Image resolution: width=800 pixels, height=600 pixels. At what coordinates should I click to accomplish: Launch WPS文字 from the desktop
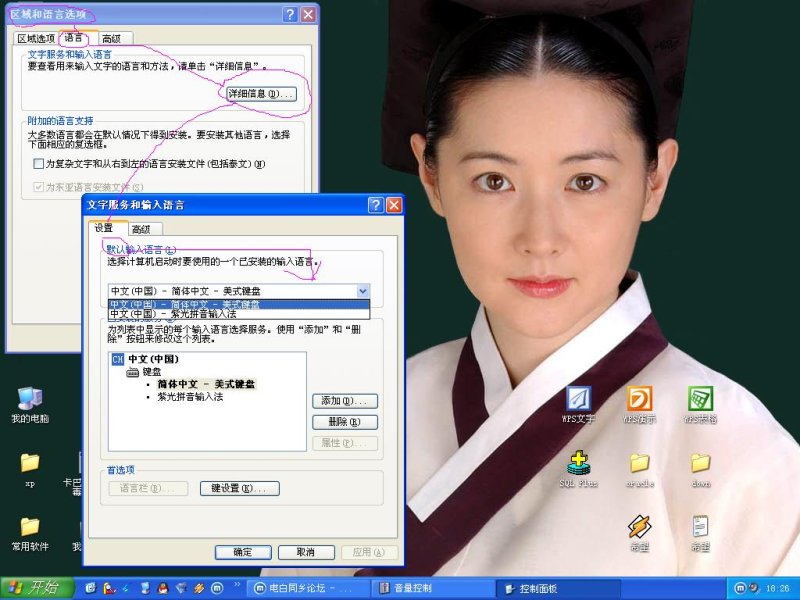coord(577,398)
